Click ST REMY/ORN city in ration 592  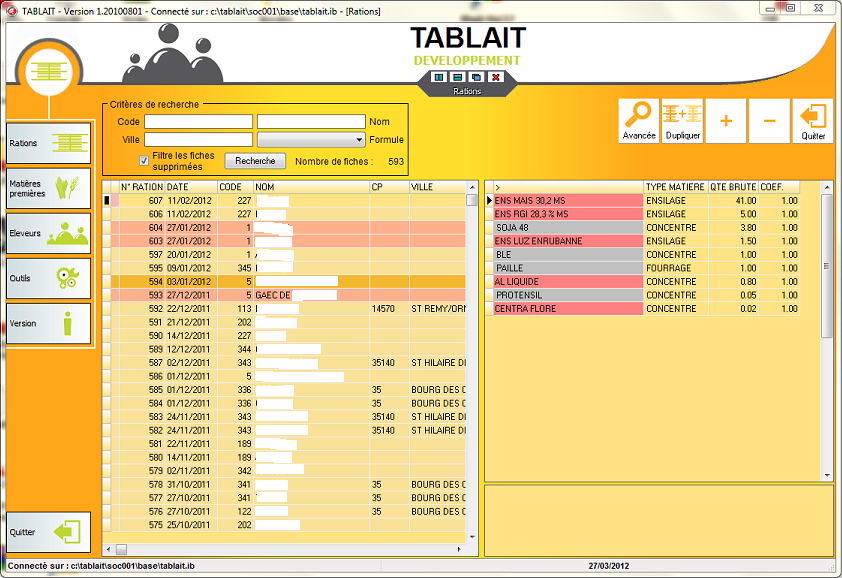click(x=438, y=309)
